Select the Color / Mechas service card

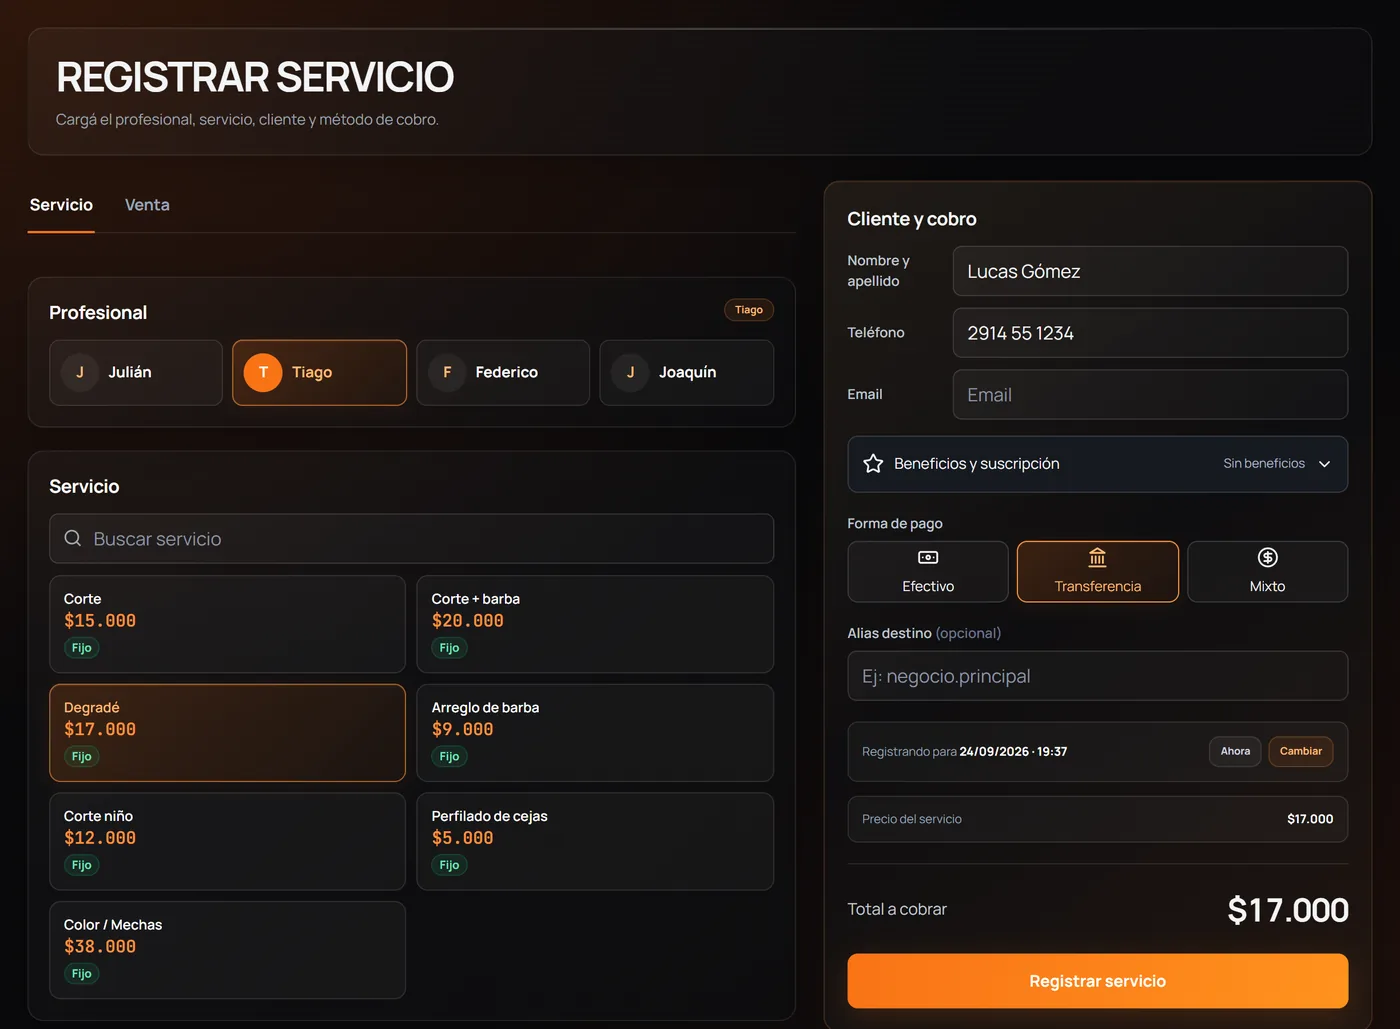click(x=227, y=950)
